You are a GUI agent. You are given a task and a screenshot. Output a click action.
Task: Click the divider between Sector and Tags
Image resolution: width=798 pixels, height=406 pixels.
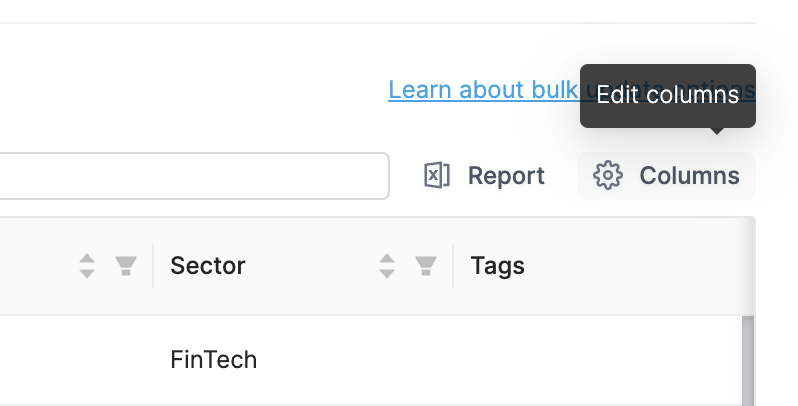[x=454, y=266]
